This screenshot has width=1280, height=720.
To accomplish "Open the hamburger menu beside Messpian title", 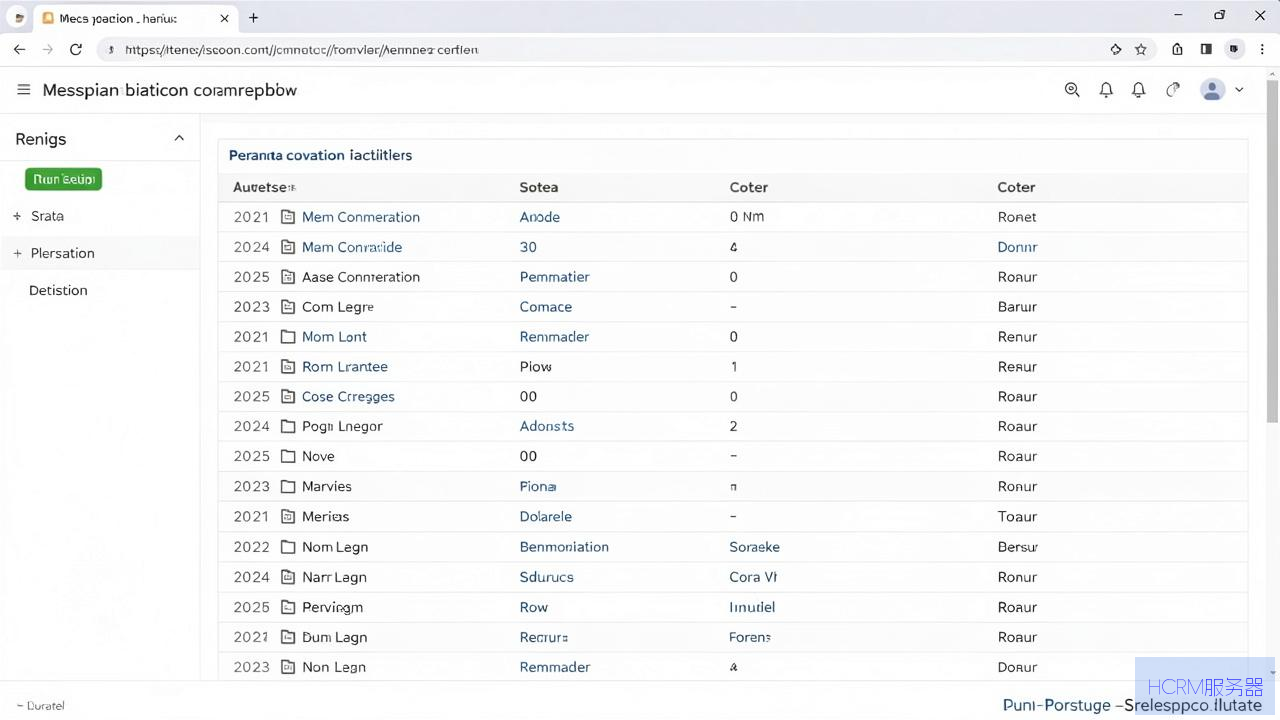I will click(24, 90).
